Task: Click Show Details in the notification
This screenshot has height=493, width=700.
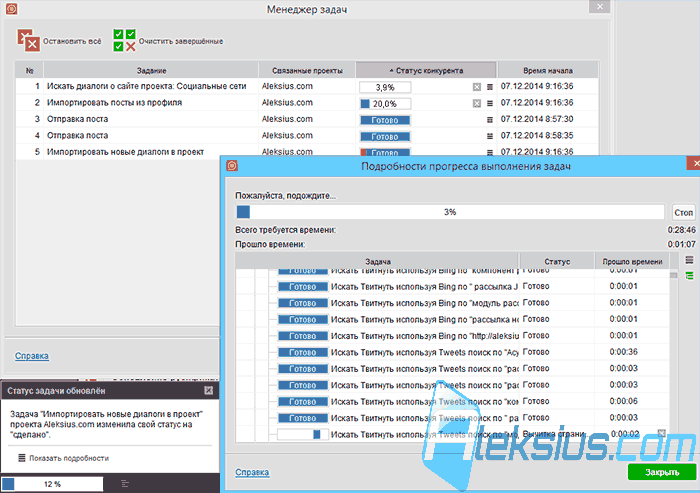Action: click(63, 458)
